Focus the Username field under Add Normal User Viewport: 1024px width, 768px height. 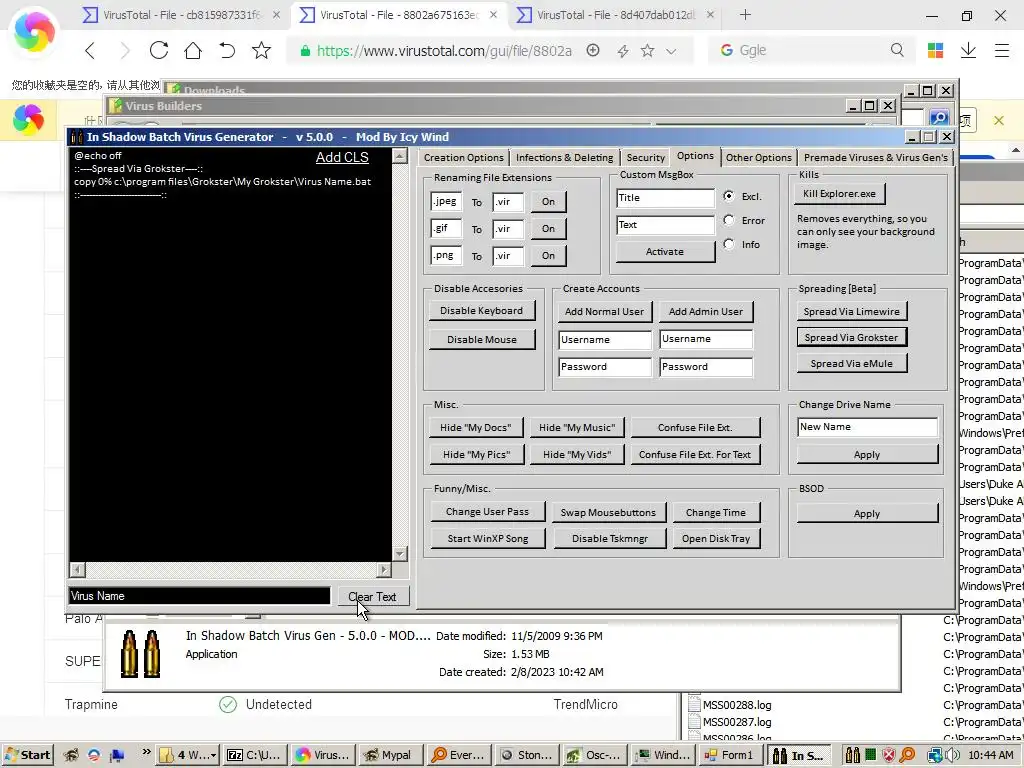coord(605,340)
